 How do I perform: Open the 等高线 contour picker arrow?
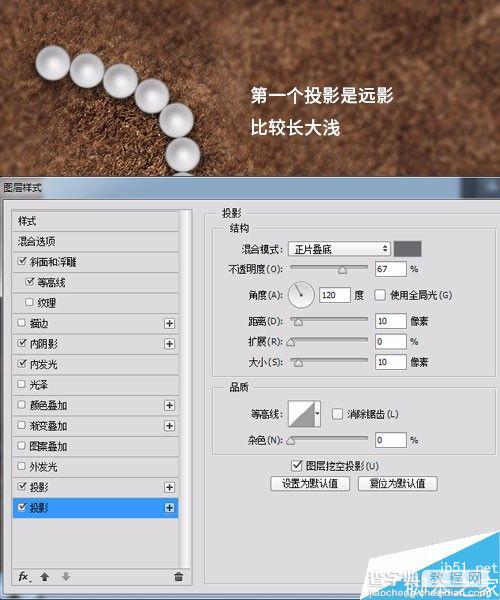coord(318,414)
